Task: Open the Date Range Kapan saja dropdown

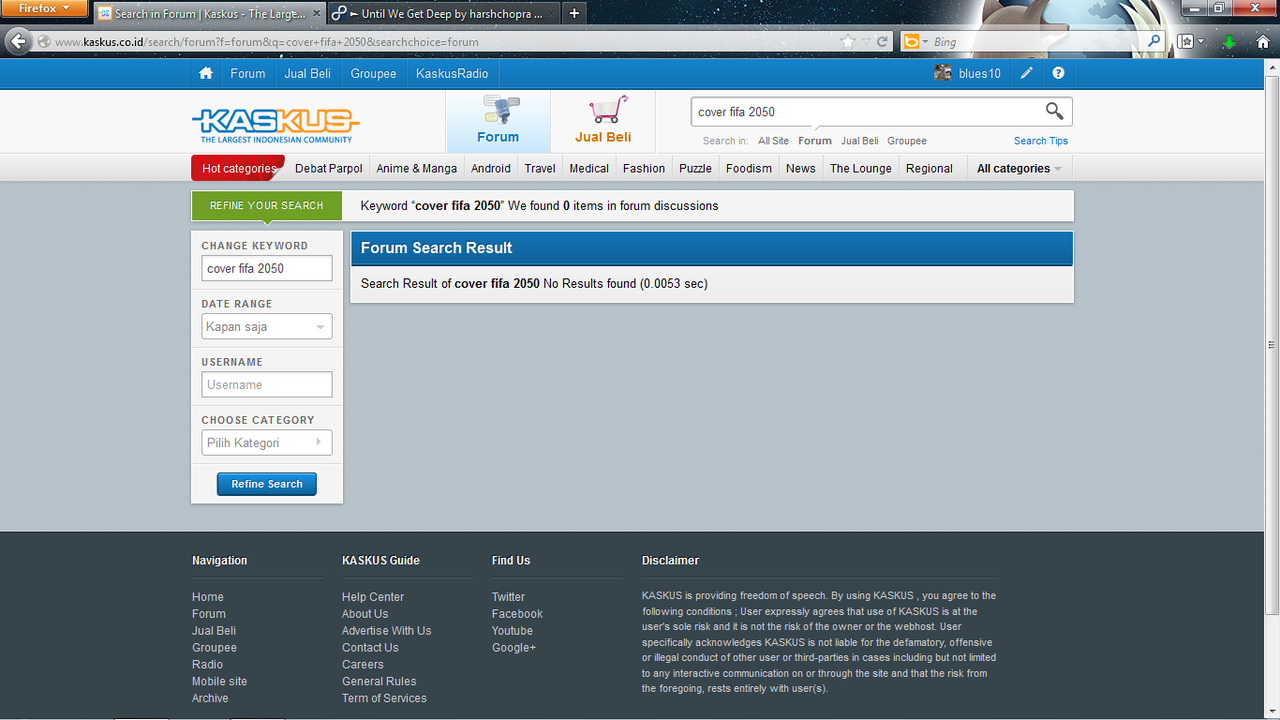Action: click(267, 327)
